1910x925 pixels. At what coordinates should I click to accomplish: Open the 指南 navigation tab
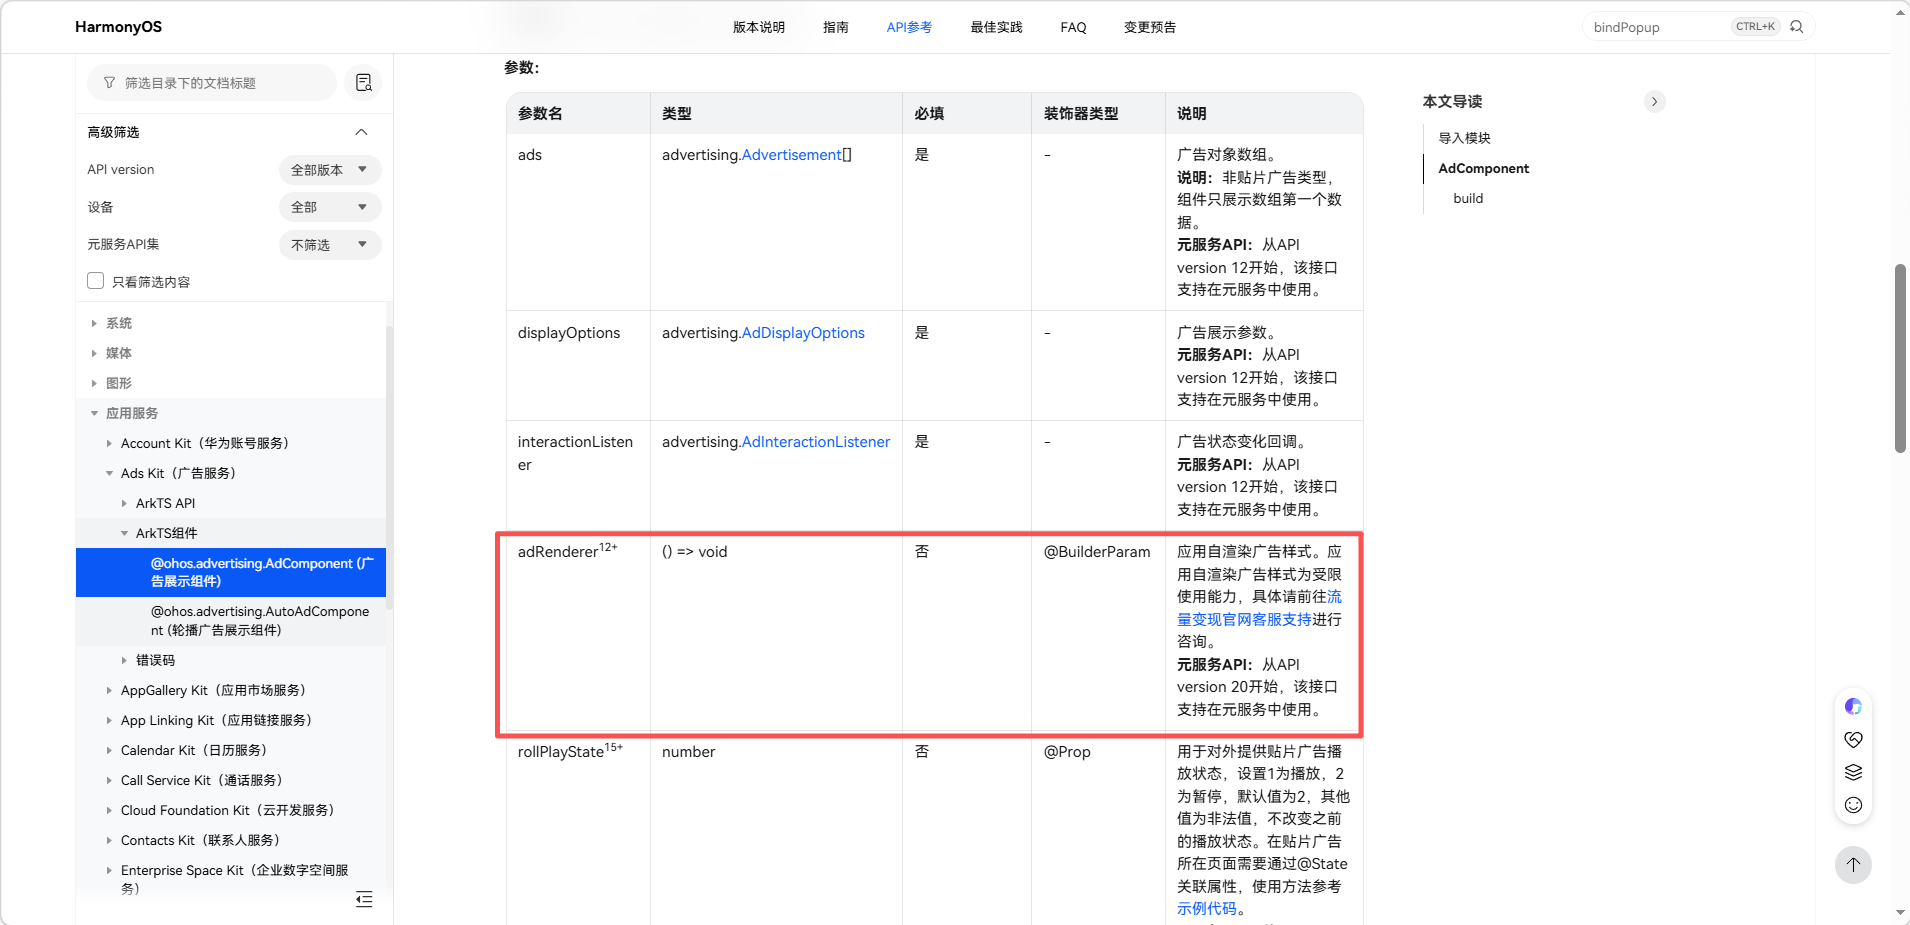[835, 27]
